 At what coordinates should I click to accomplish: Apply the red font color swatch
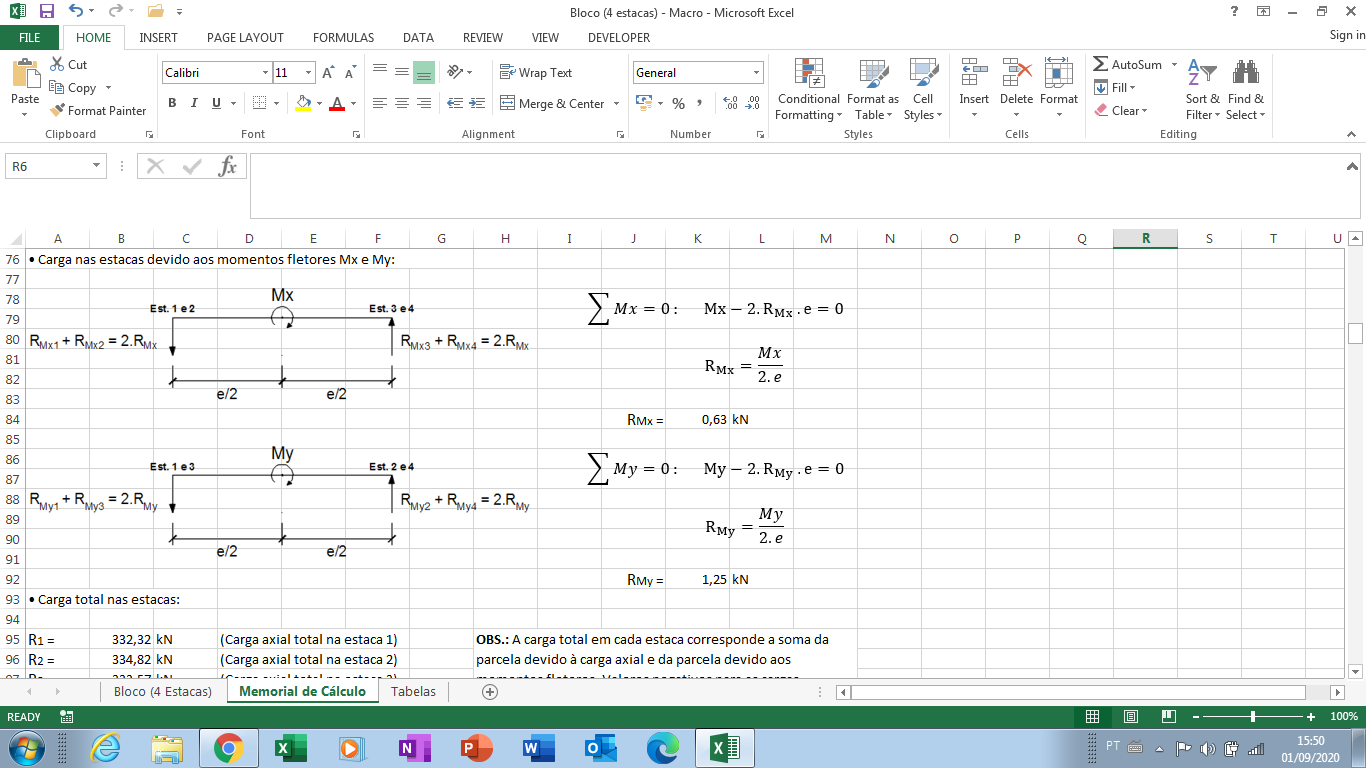click(337, 103)
